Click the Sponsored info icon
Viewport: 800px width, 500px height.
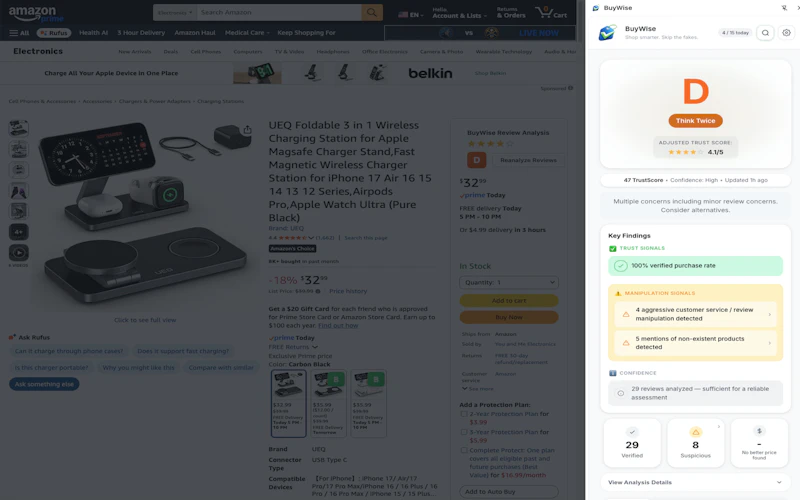pyautogui.click(x=570, y=88)
